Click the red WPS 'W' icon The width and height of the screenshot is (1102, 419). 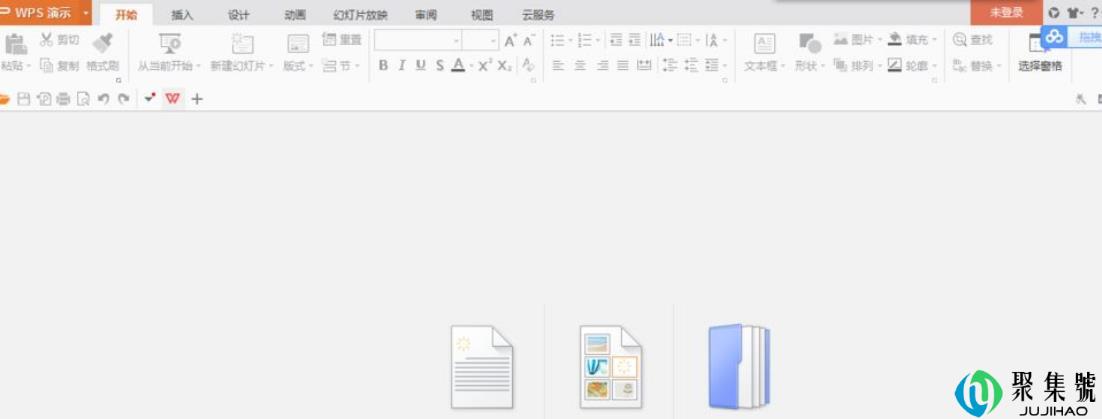[173, 99]
